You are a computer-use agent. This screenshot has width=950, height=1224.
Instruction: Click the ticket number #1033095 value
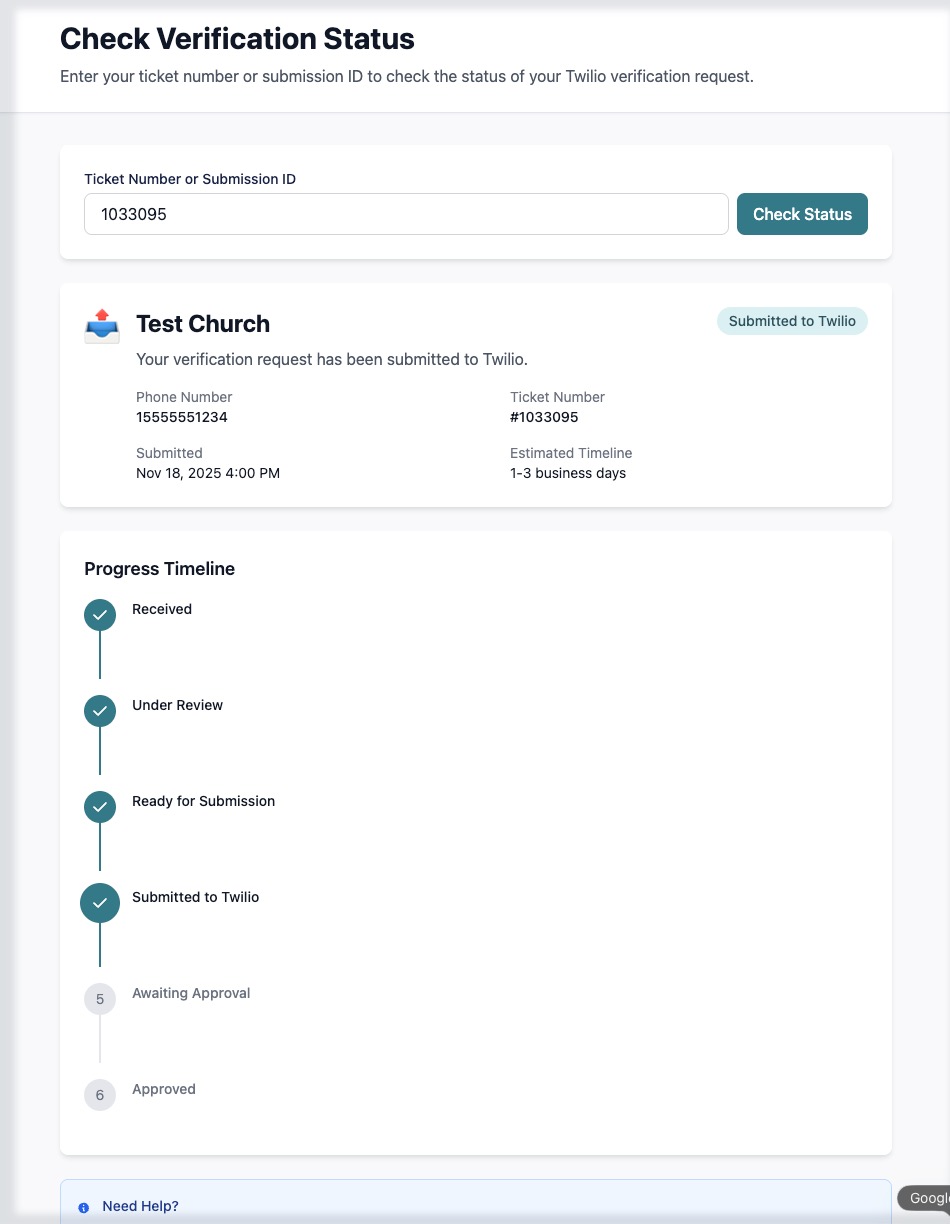pos(544,417)
